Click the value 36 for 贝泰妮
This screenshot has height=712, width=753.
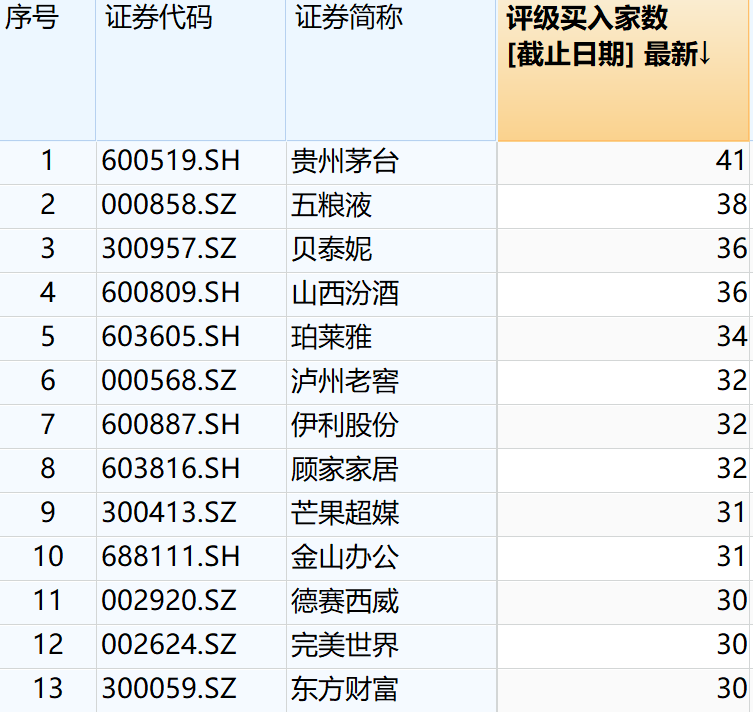[732, 249]
